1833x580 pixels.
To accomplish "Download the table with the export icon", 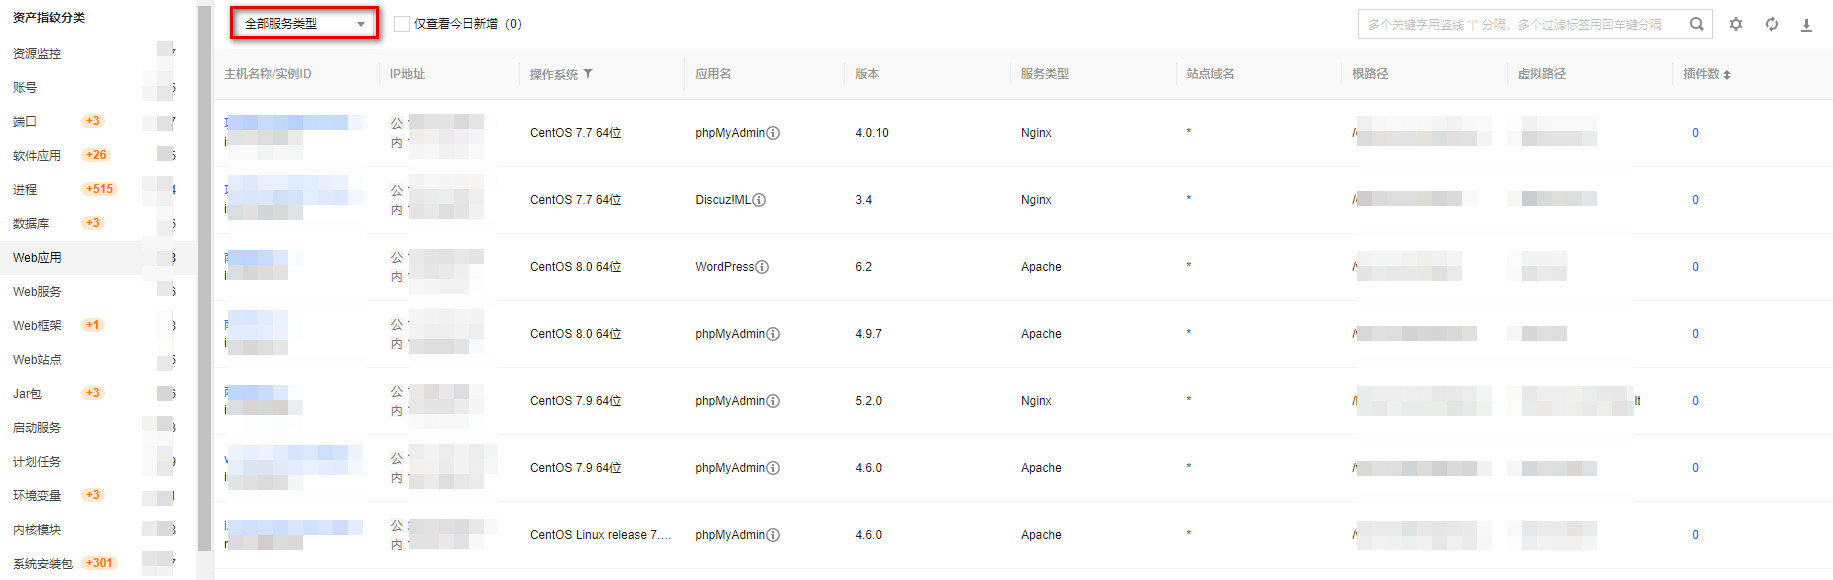I will [x=1806, y=25].
